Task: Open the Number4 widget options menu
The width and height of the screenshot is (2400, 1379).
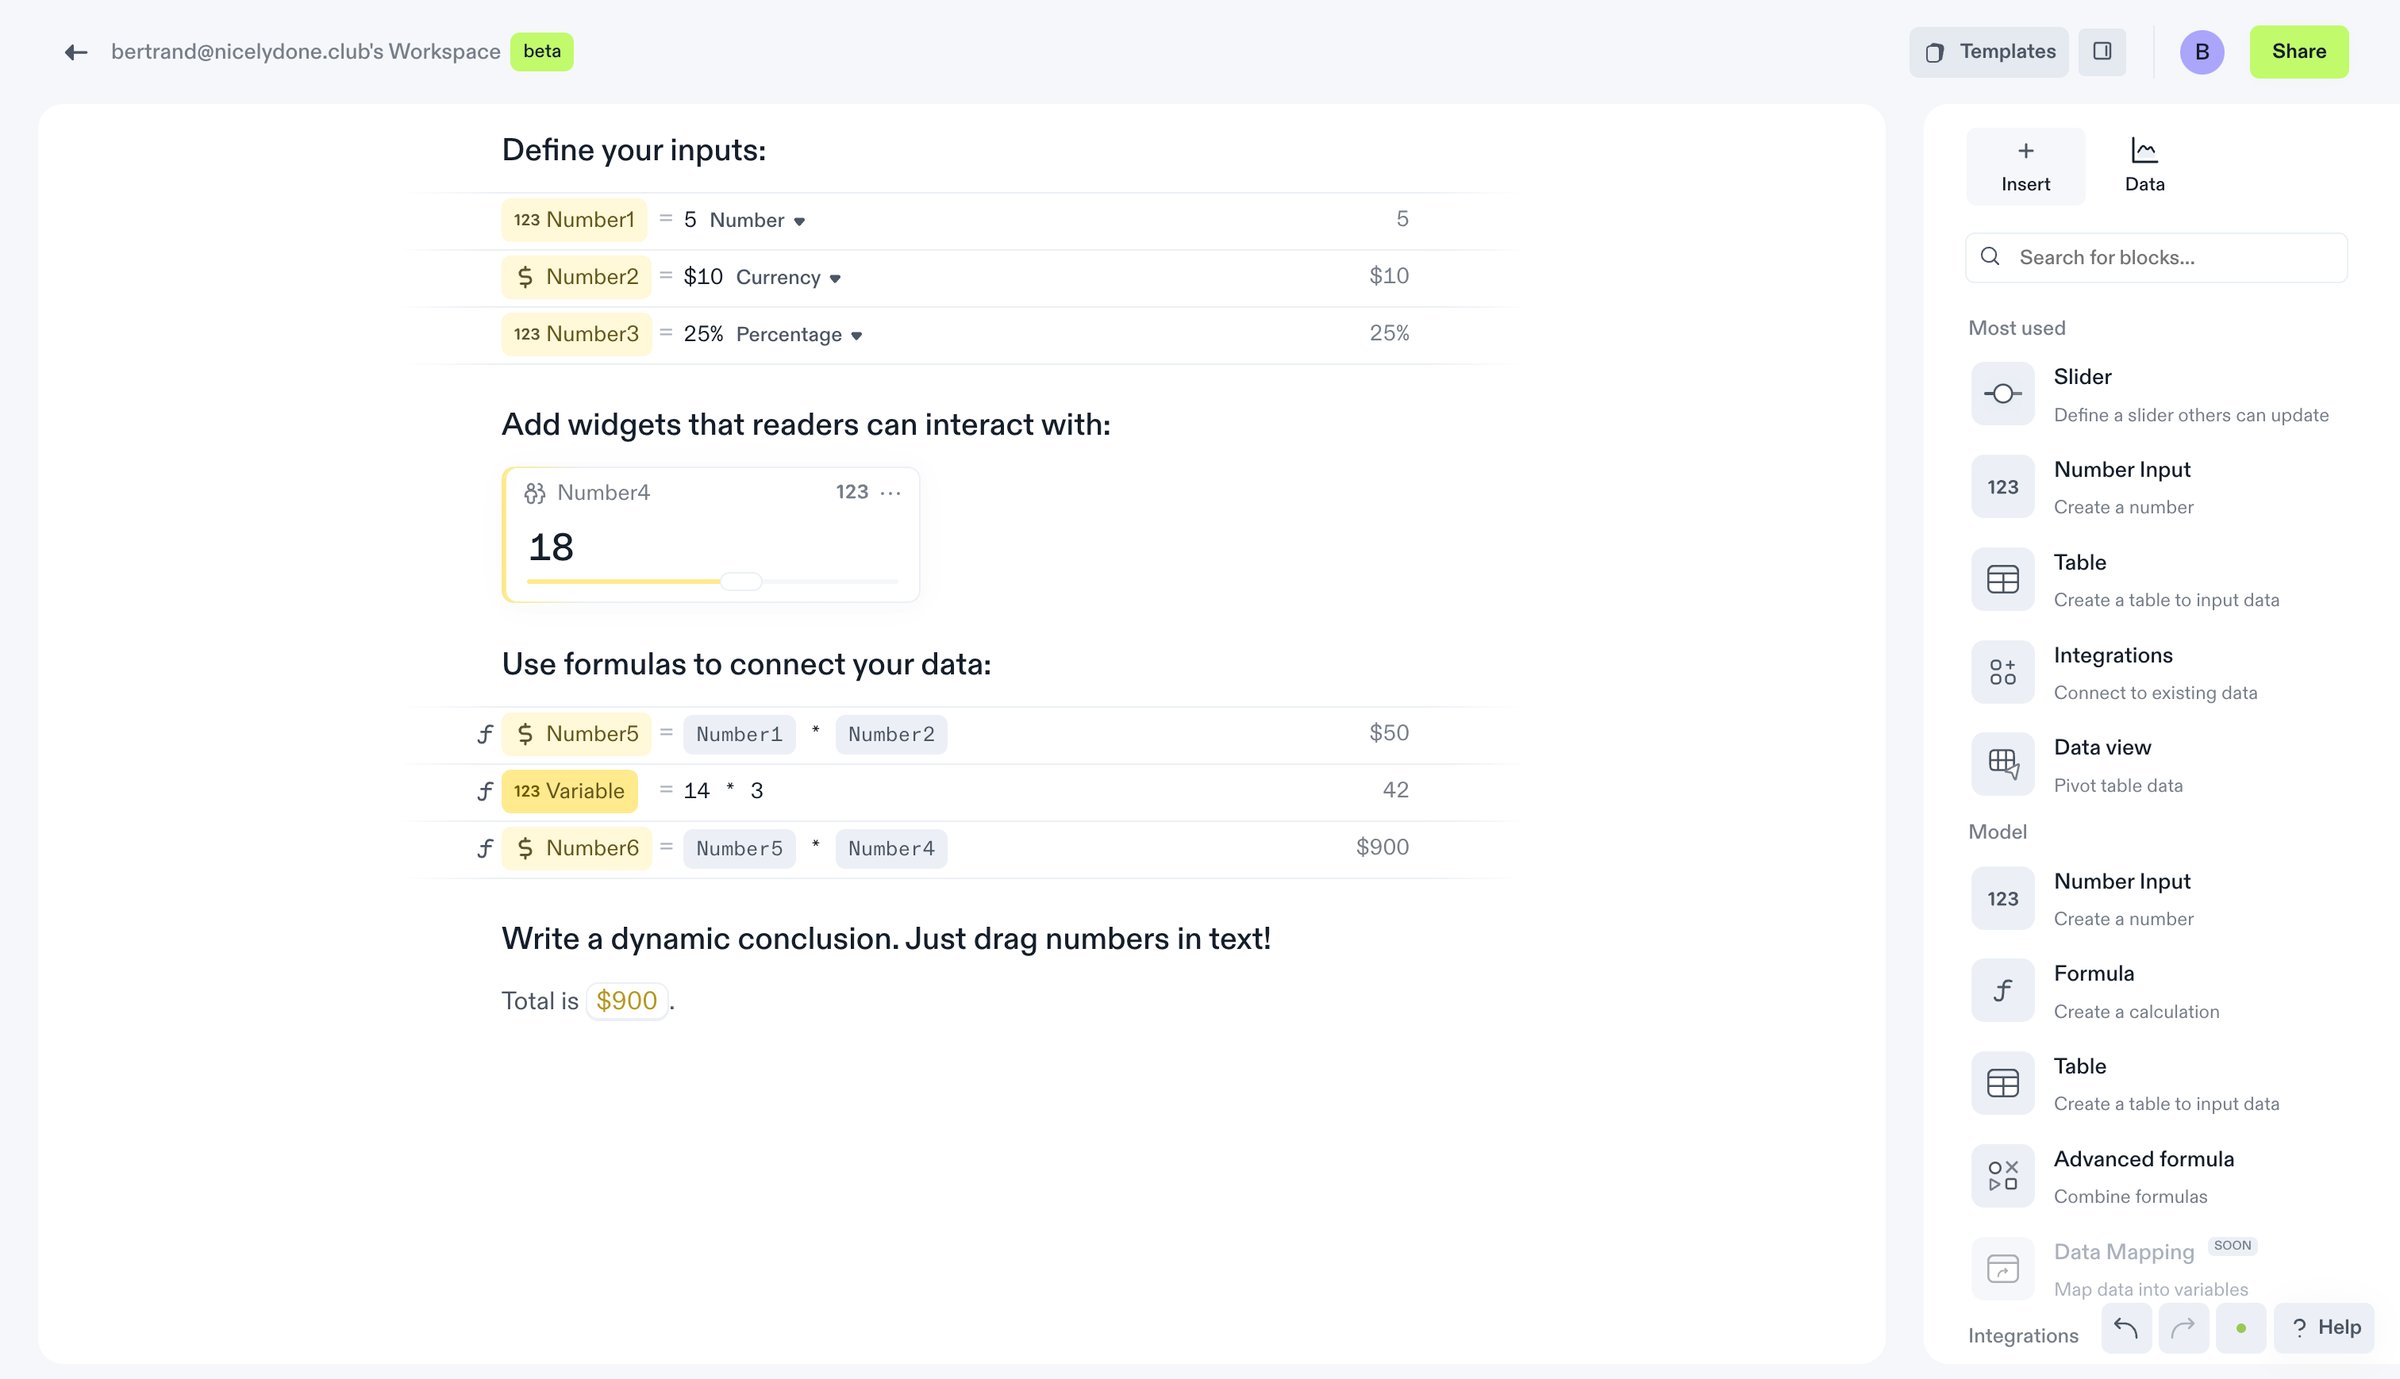Action: point(890,492)
